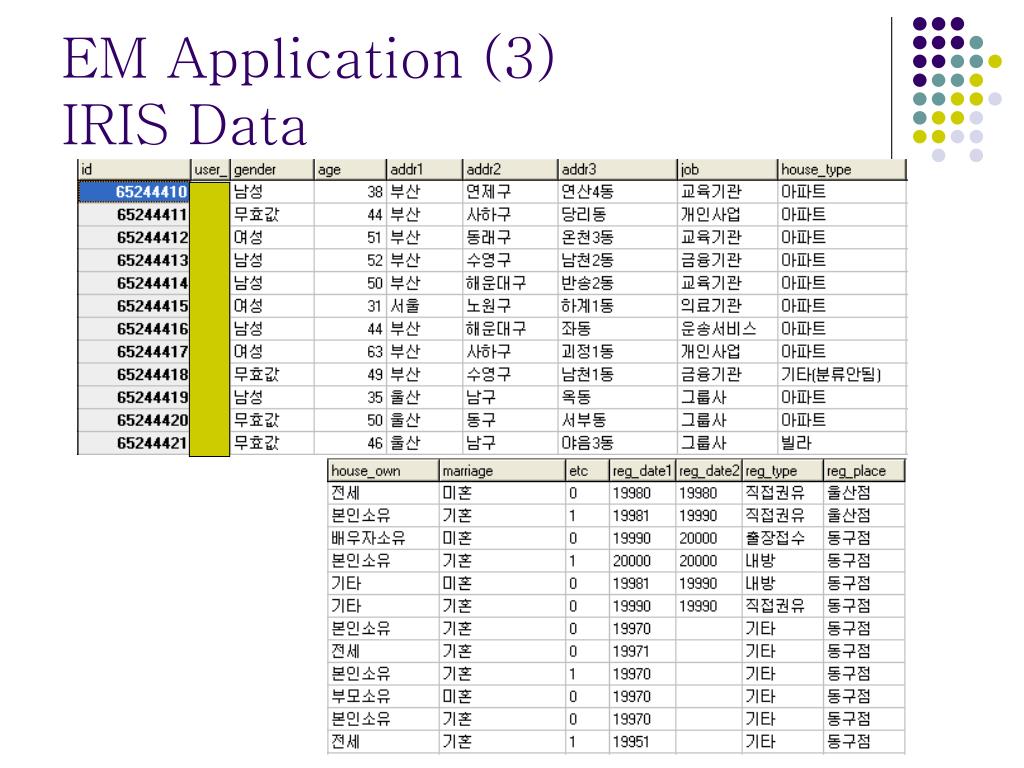Viewport: 1024px width, 768px height.
Task: Click house_type cell 기타(분류안됨)
Action: point(842,375)
